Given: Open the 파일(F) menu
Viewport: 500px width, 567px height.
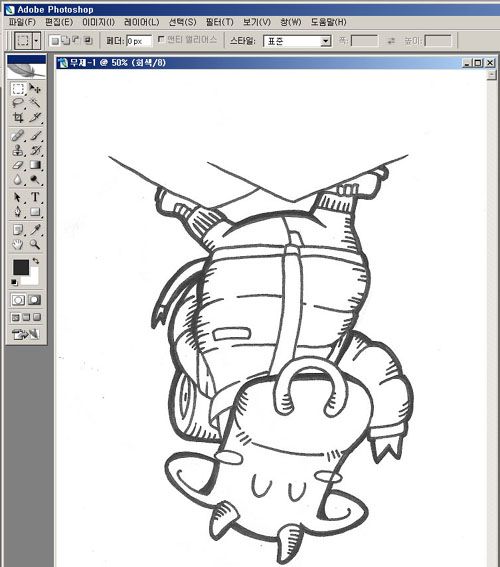Looking at the screenshot, I should (22, 22).
